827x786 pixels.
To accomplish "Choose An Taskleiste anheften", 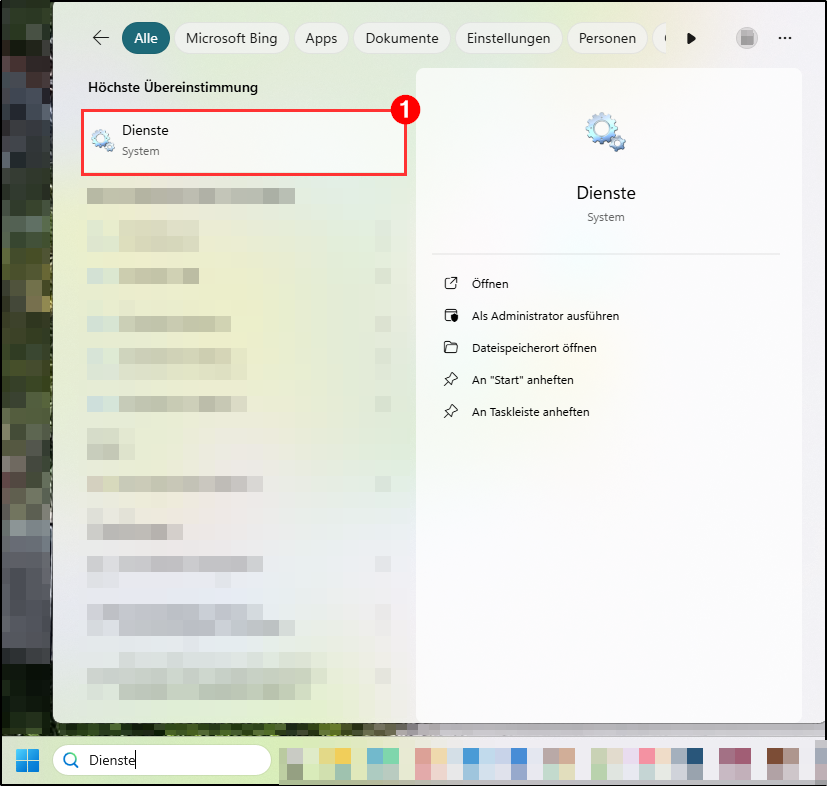I will click(530, 412).
